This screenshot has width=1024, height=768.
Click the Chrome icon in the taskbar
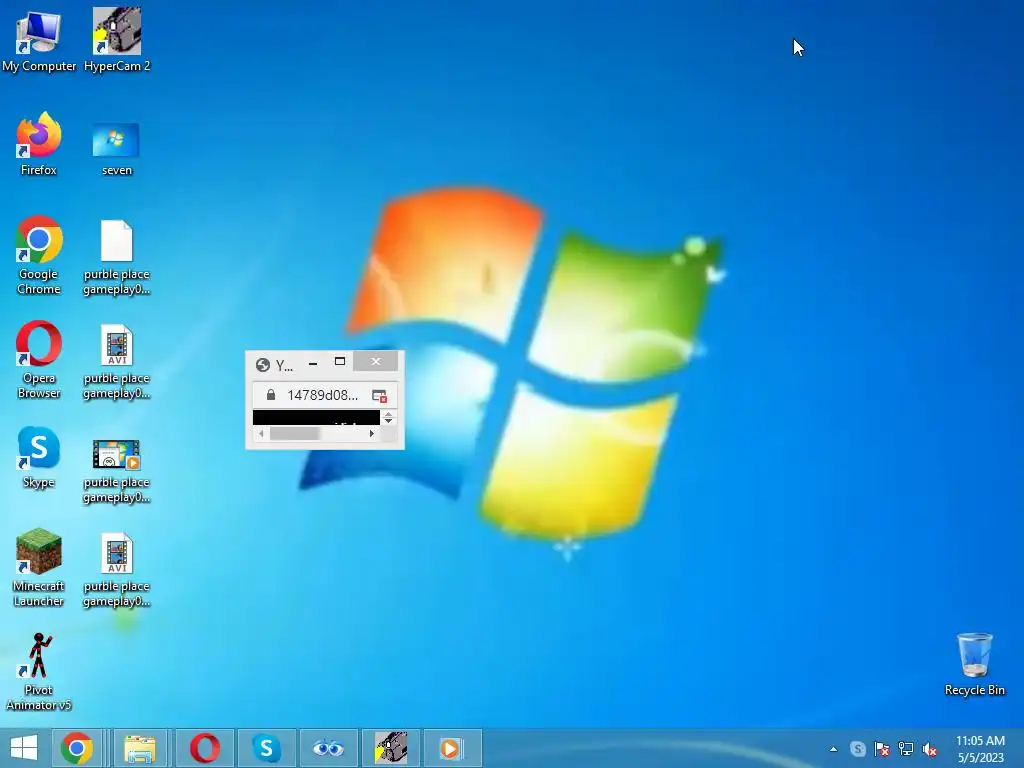(x=77, y=748)
